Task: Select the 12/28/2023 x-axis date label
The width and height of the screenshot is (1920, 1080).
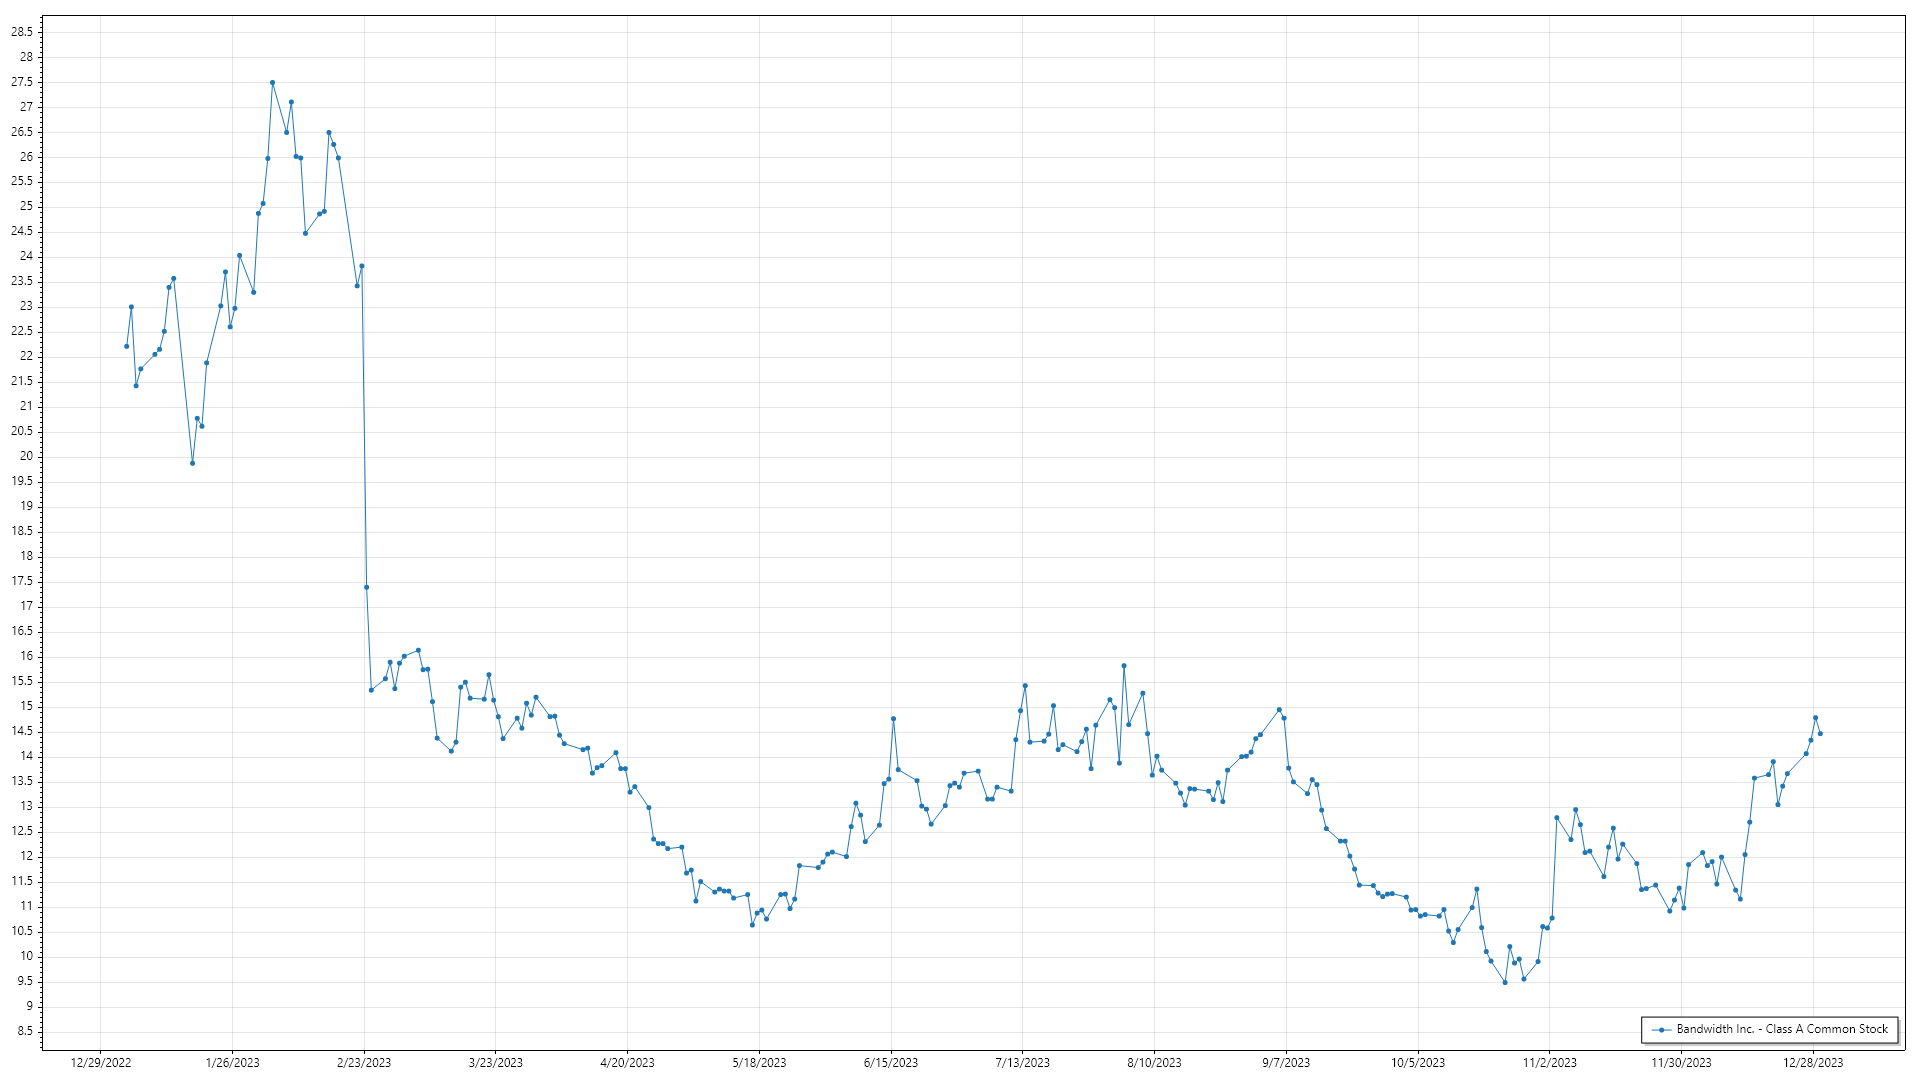Action: [x=1813, y=1063]
